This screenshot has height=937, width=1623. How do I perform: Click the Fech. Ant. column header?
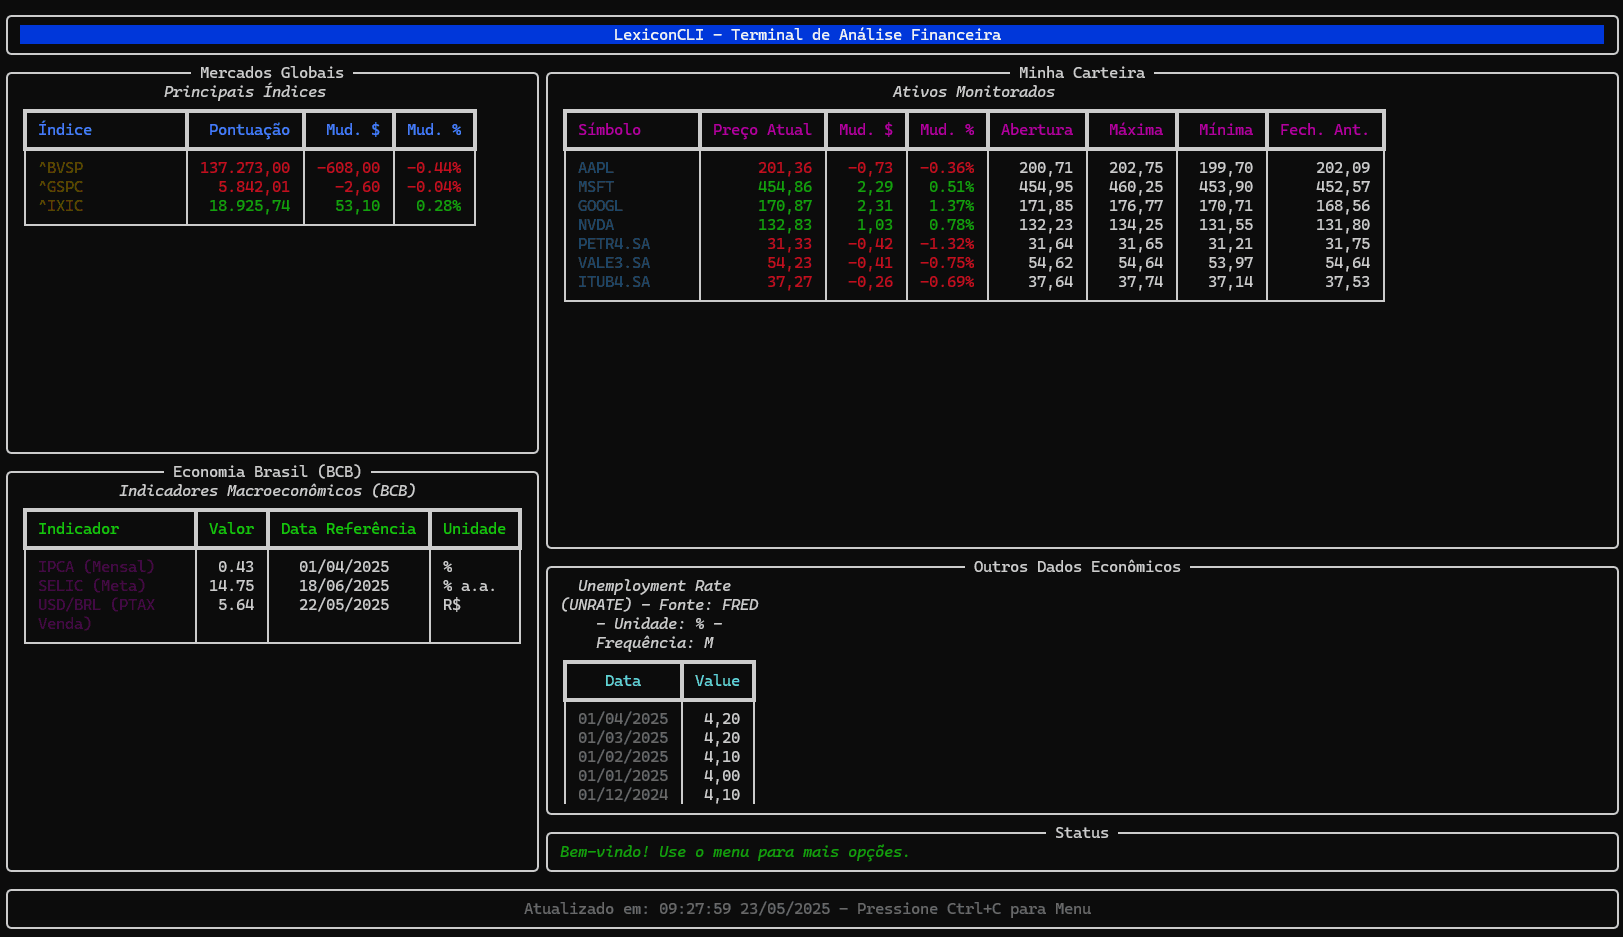1324,130
